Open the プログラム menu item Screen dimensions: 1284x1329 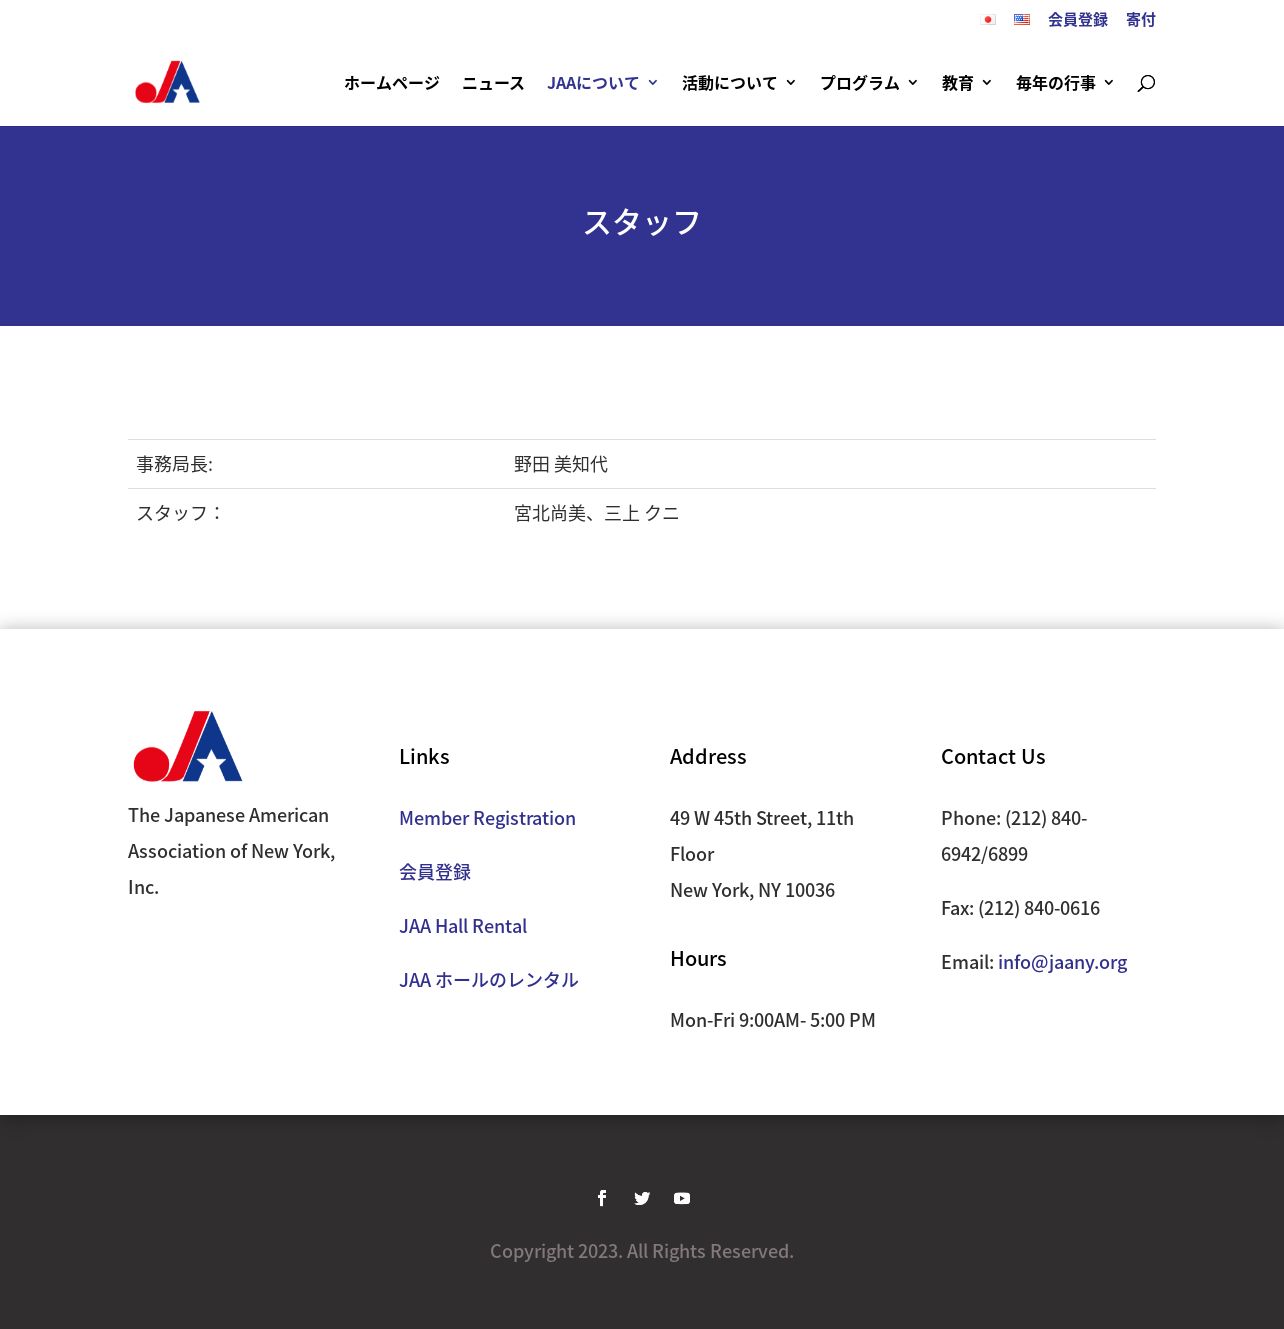[x=860, y=83]
